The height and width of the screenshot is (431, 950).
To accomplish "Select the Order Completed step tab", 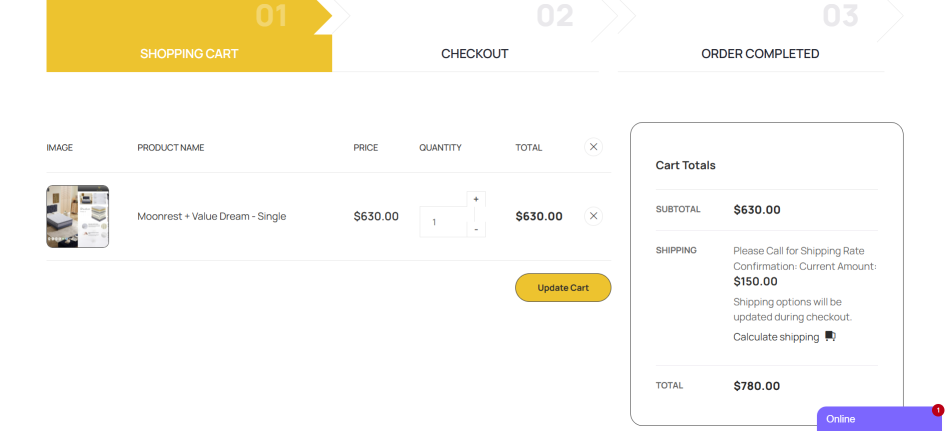I will (760, 54).
